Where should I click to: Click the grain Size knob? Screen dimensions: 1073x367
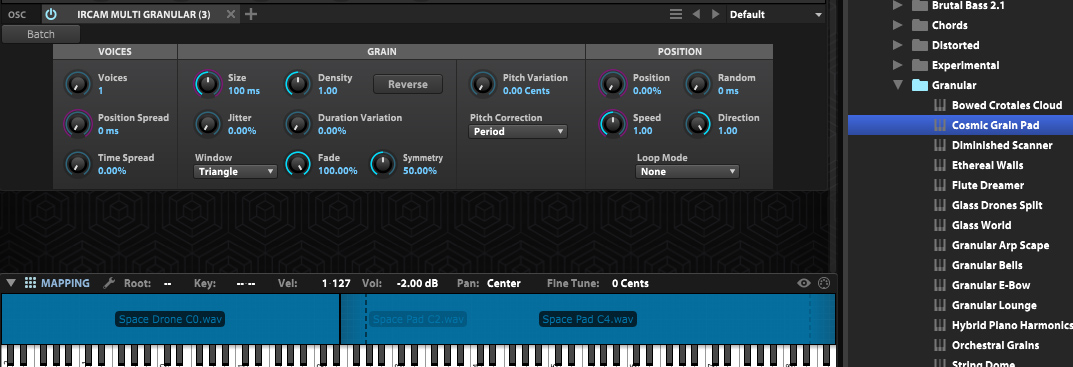tap(208, 84)
